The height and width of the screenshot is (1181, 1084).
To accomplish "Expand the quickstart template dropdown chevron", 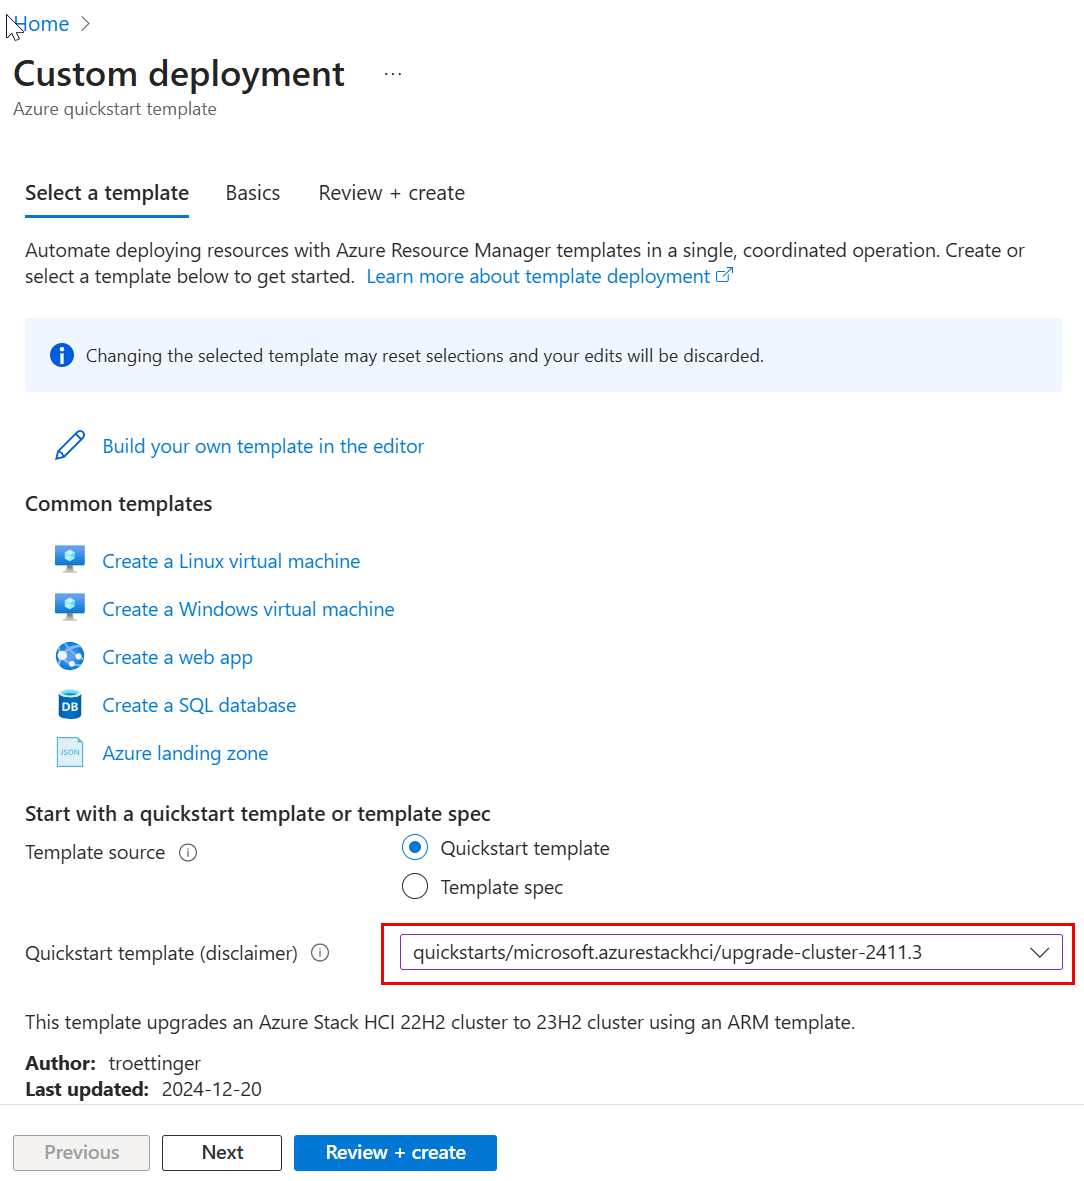I will (1039, 953).
